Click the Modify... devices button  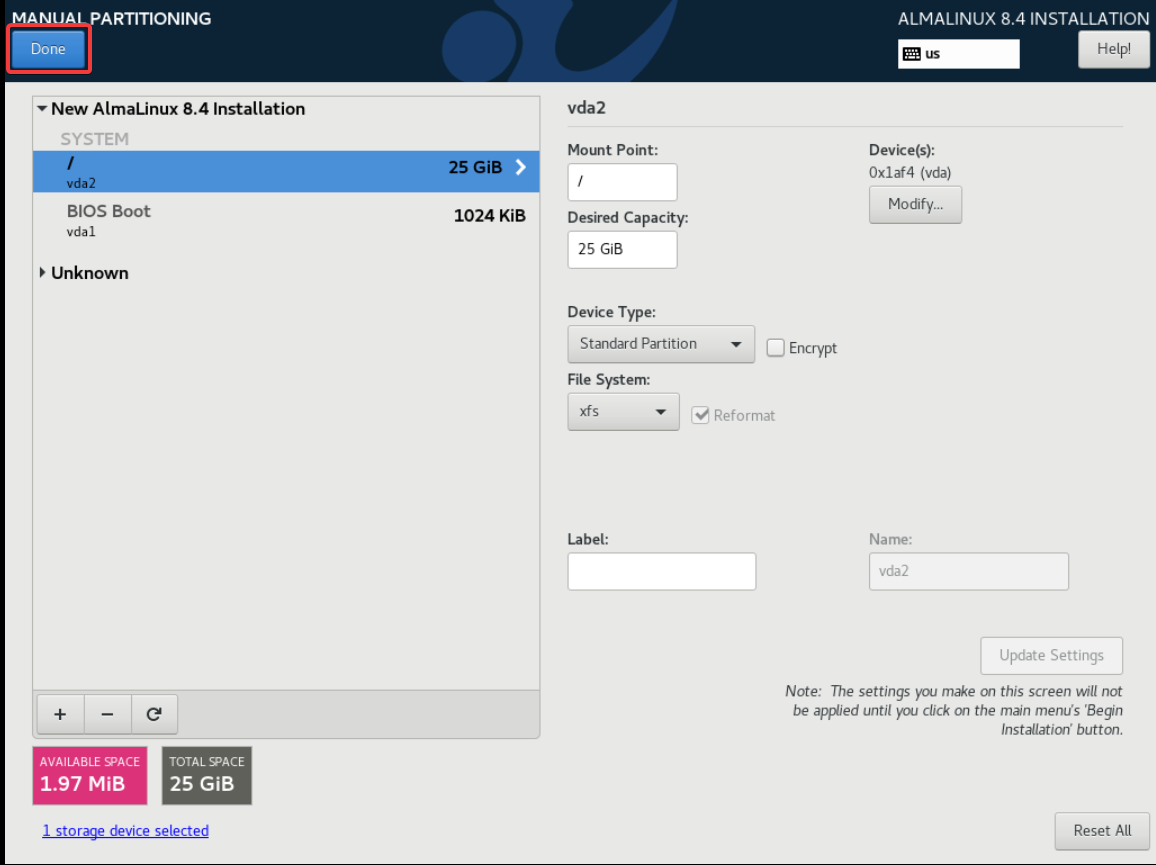point(915,204)
